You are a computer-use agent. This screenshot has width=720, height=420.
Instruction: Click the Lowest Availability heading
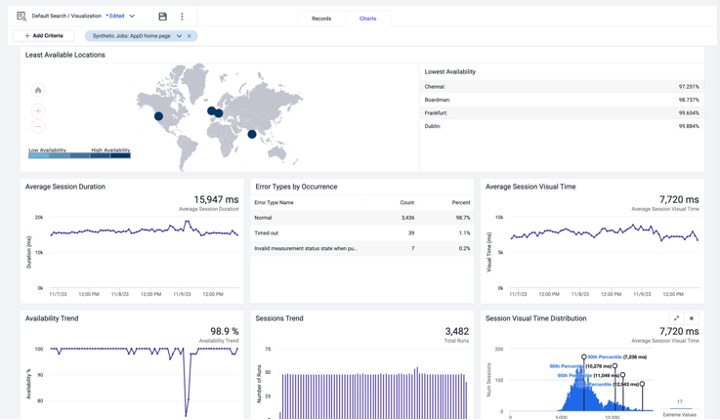click(x=450, y=72)
